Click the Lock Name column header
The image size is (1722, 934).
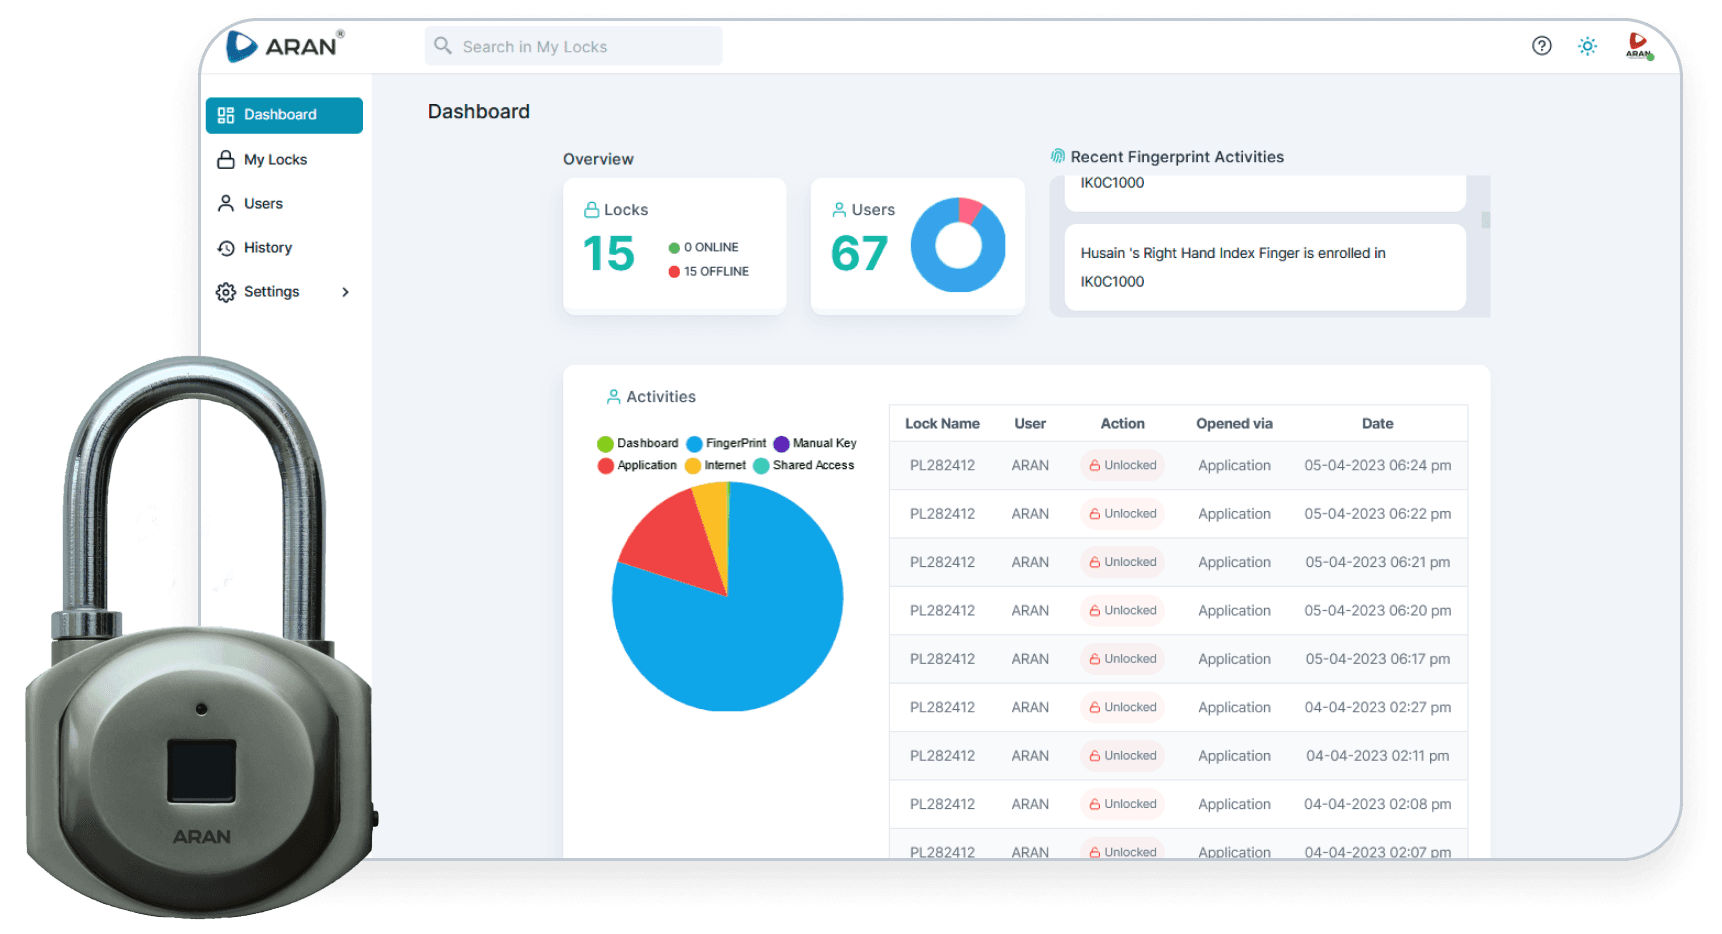point(942,424)
